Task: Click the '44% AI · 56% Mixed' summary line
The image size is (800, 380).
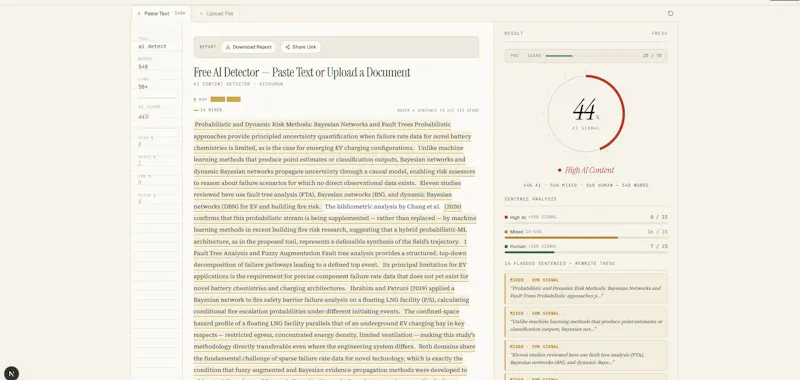Action: coord(586,185)
